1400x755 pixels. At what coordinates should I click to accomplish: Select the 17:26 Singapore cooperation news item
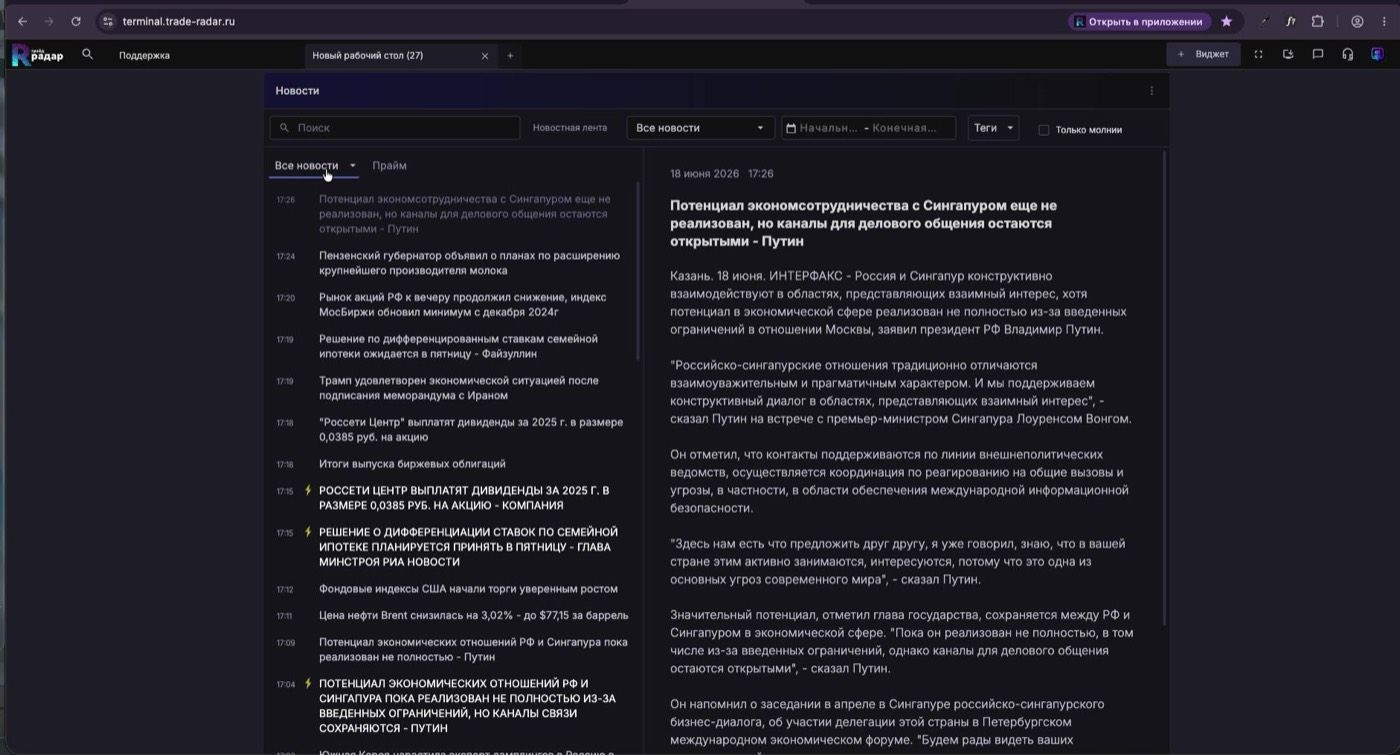(x=465, y=214)
